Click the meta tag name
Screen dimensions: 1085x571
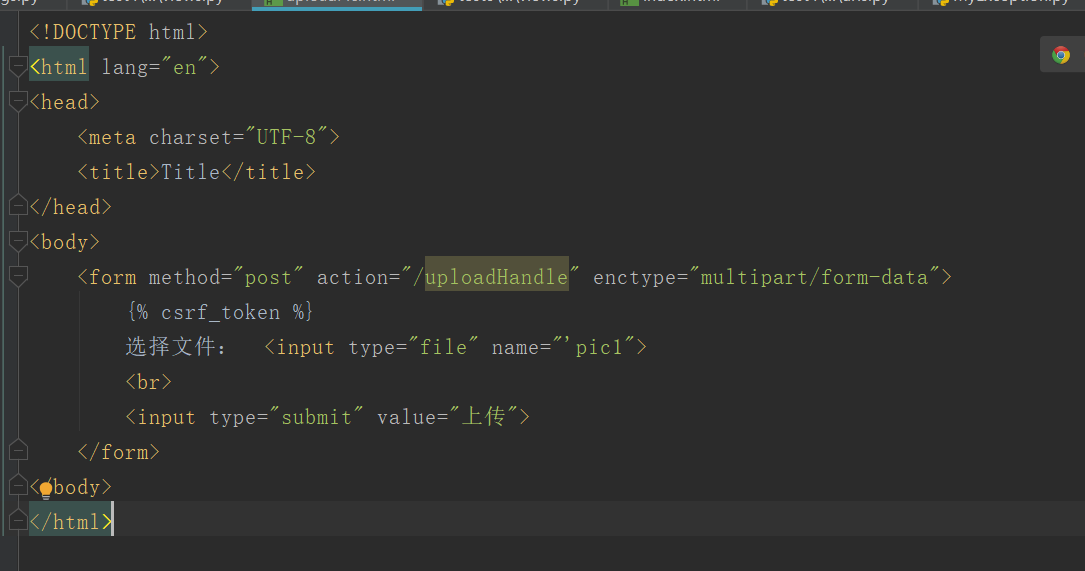pos(113,138)
